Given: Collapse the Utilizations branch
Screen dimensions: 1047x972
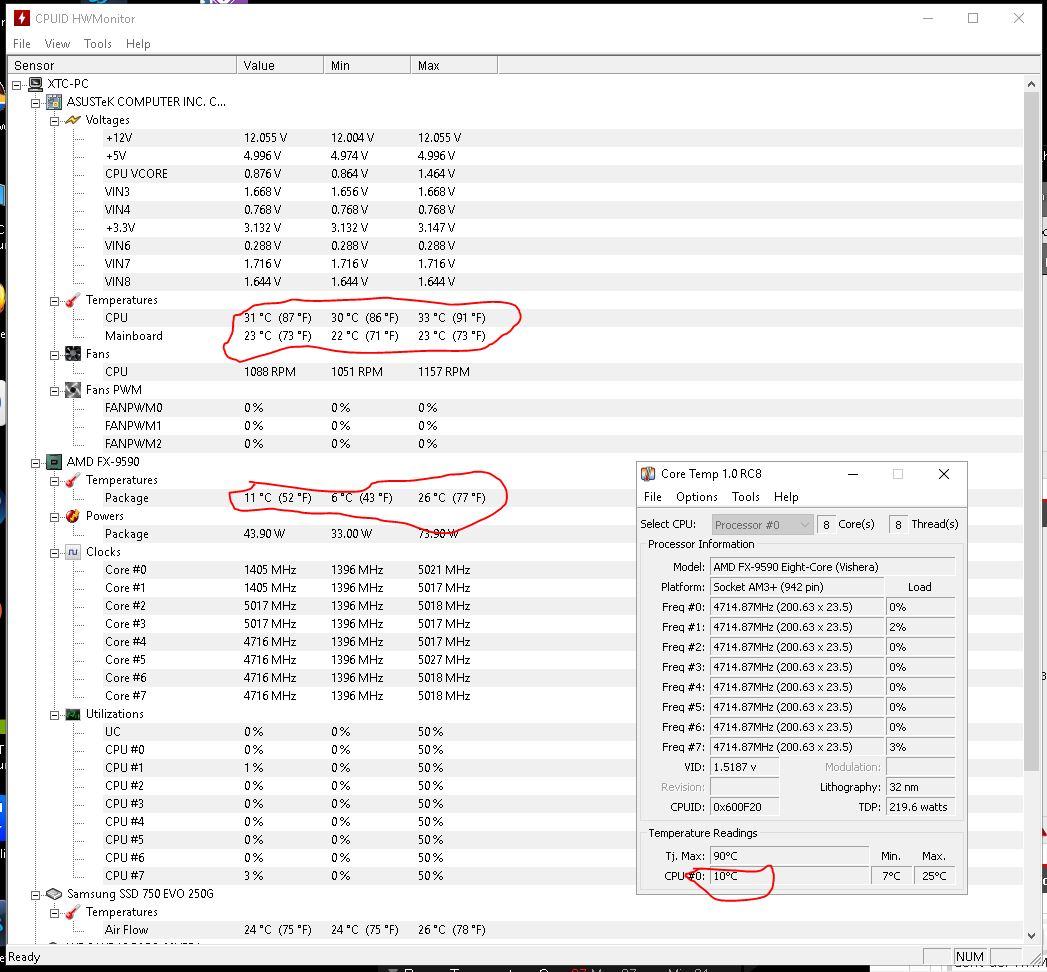Looking at the screenshot, I should [54, 714].
